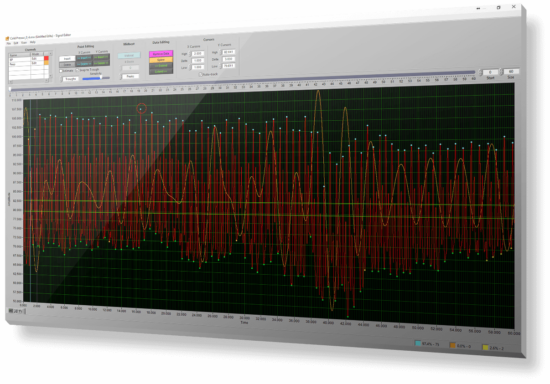Click the red channel color swatch

[x=46, y=58]
